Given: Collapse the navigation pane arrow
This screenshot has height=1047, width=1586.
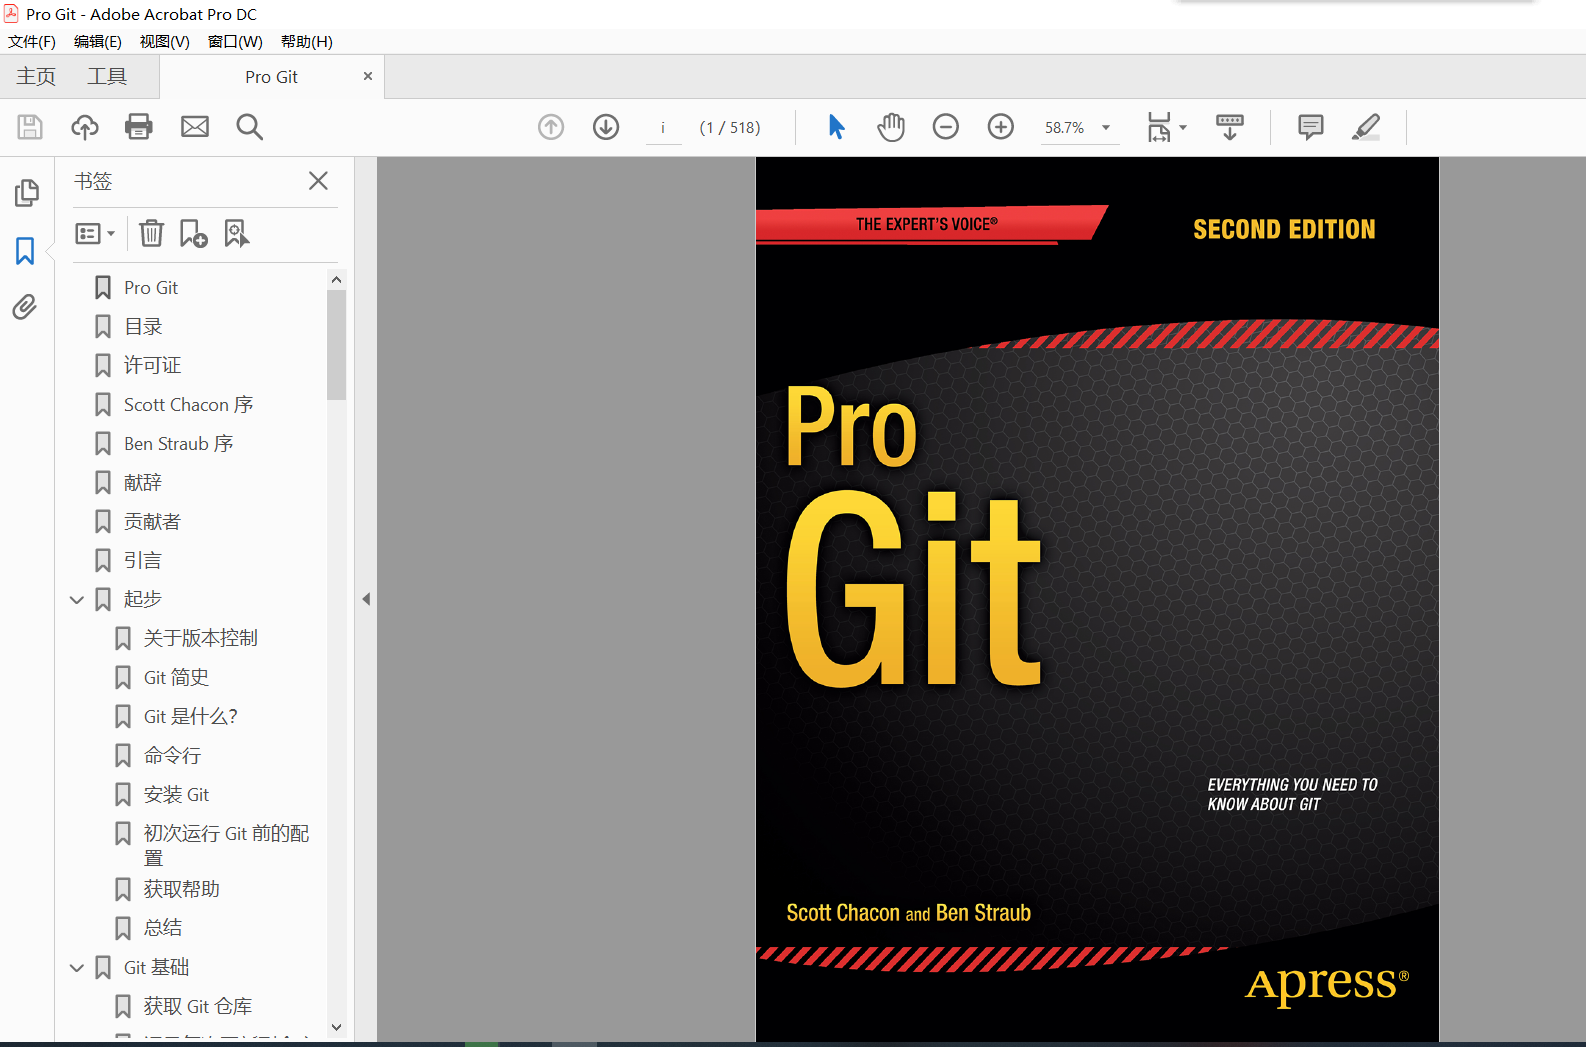Looking at the screenshot, I should (x=366, y=599).
